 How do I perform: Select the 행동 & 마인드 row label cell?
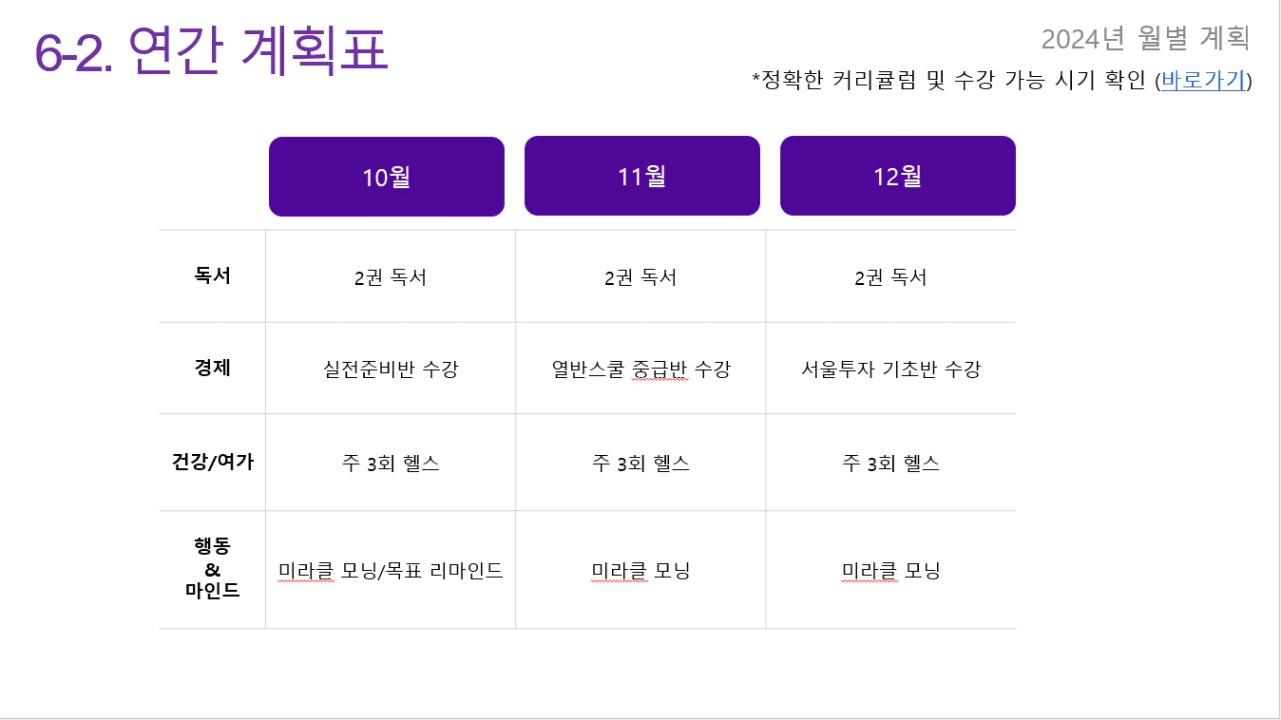(x=212, y=570)
